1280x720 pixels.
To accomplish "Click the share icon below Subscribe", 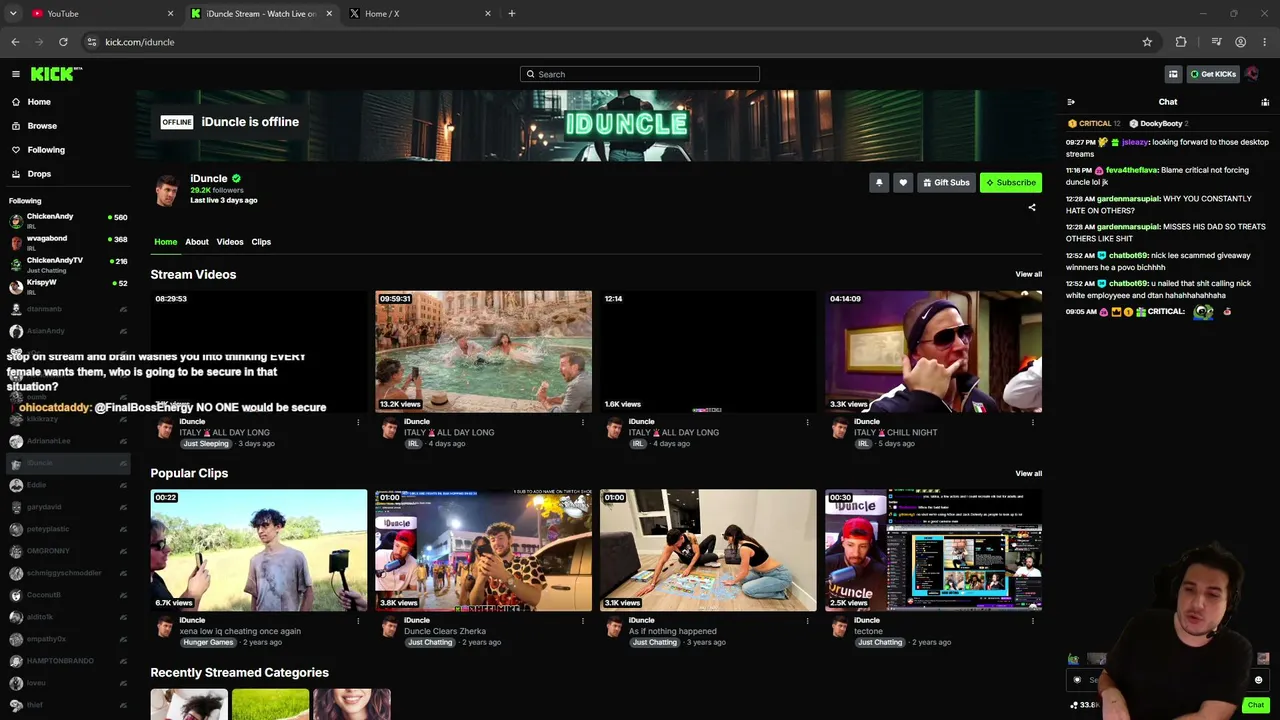I will 1032,208.
